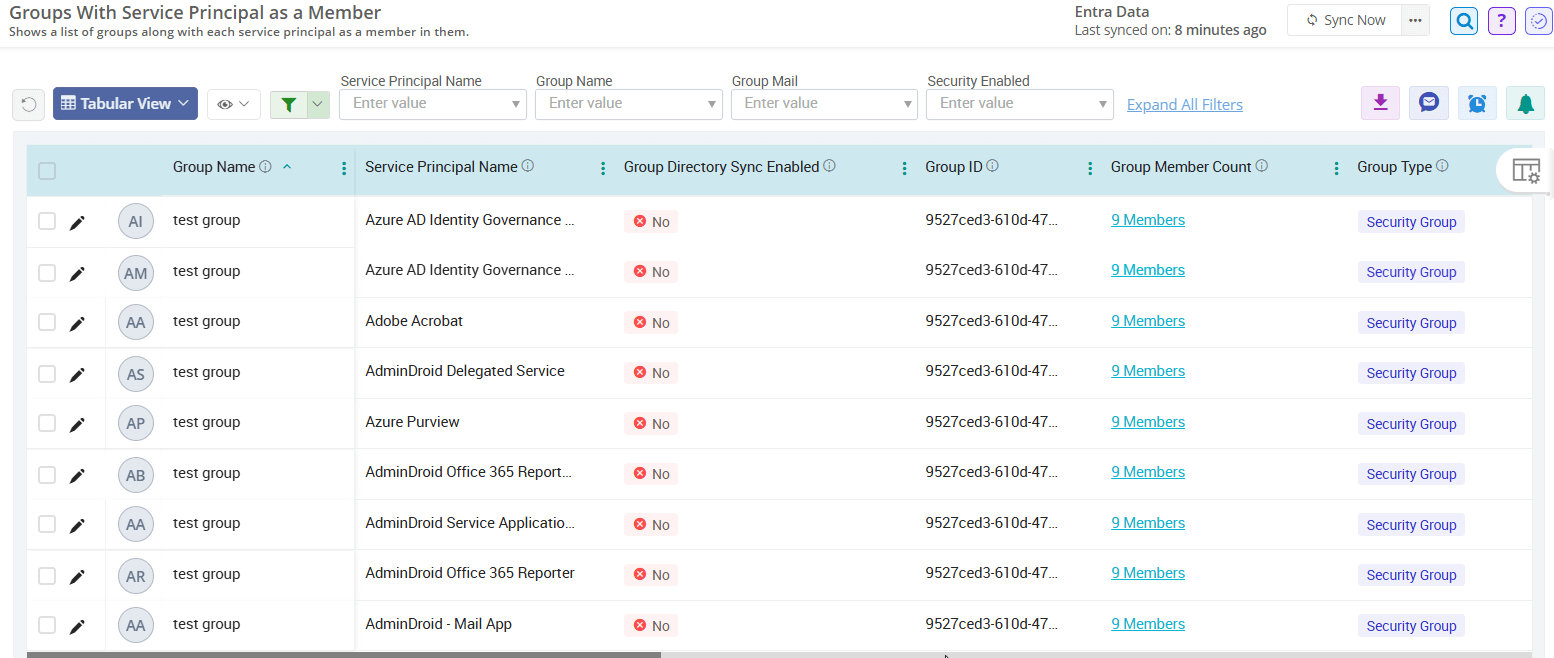Click the help question mark icon
The image size is (1554, 658).
(x=1501, y=20)
